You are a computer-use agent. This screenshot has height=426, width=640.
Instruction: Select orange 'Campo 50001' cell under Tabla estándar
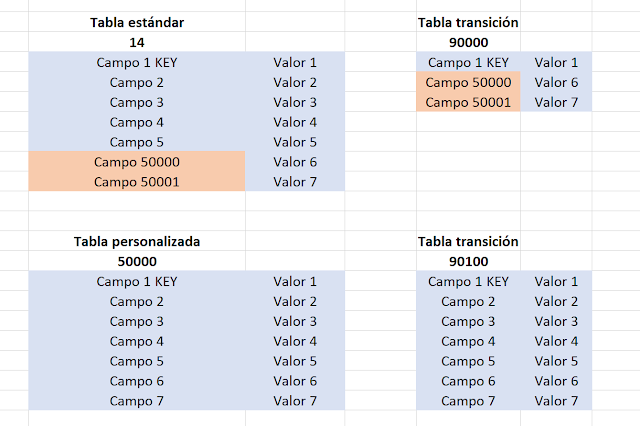point(137,182)
